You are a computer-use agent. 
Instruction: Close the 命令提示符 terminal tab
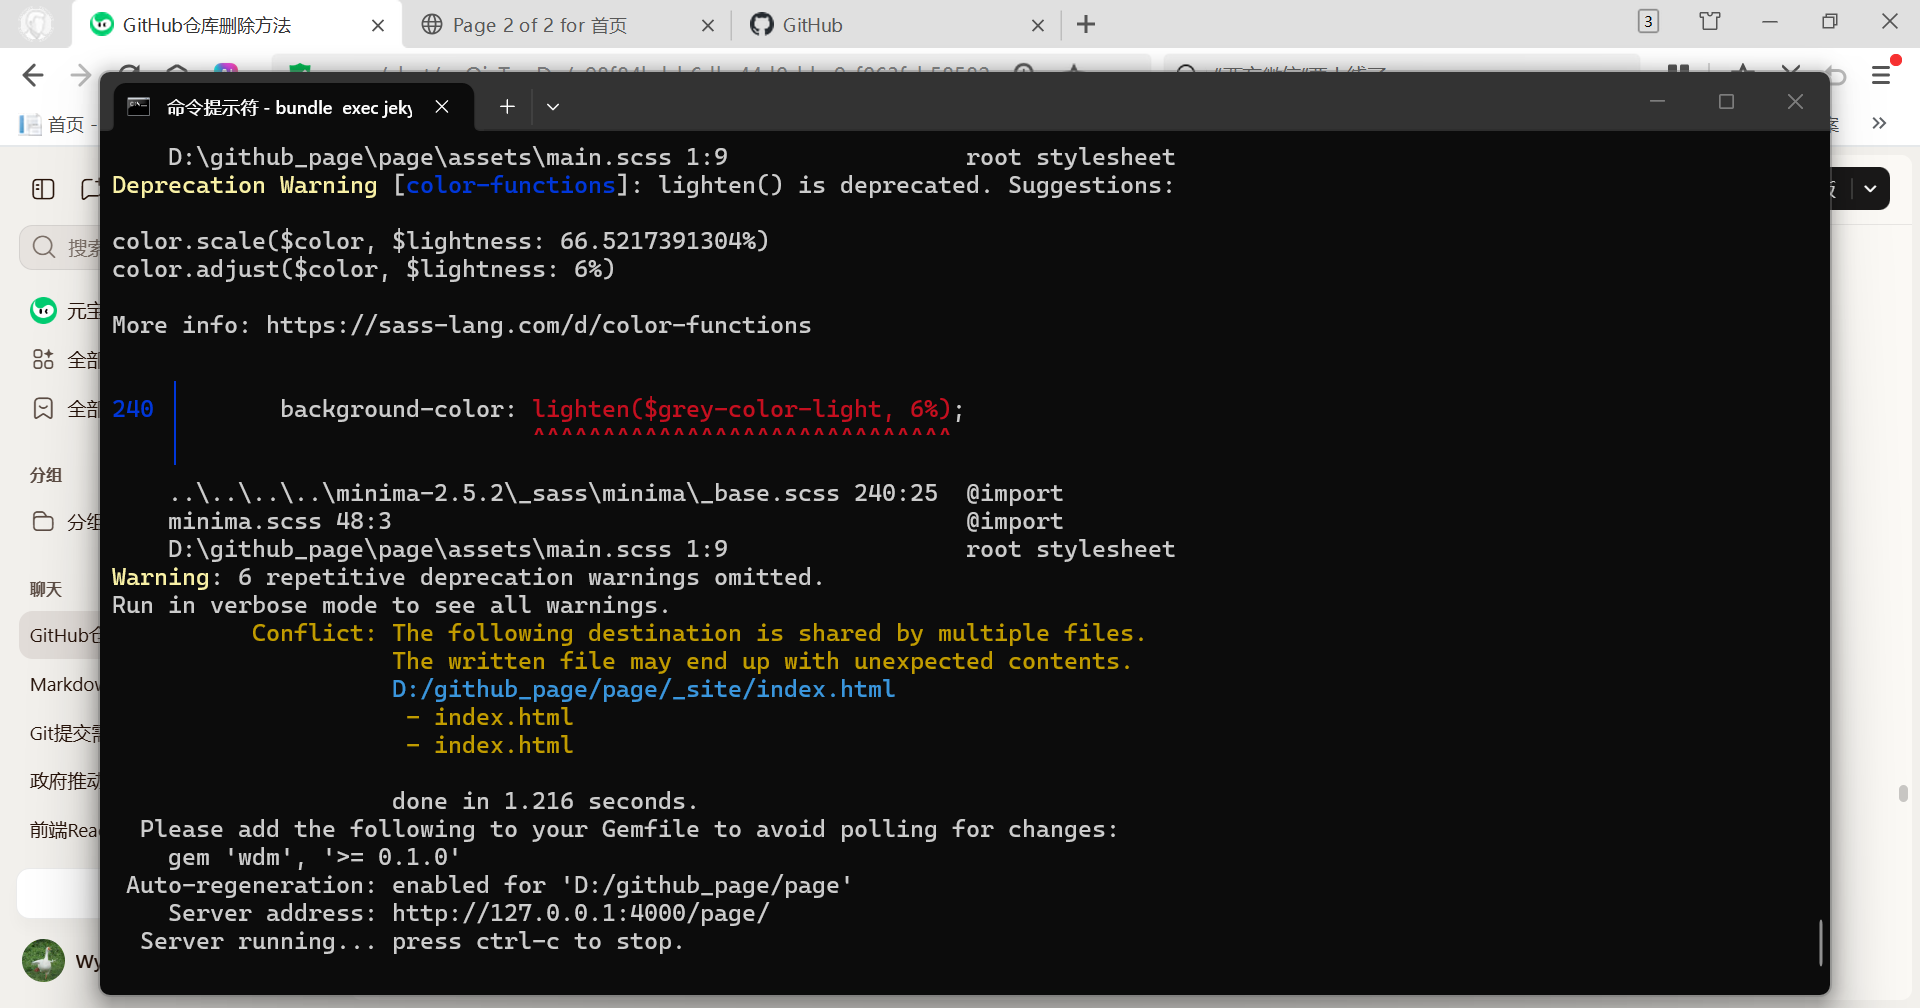442,106
